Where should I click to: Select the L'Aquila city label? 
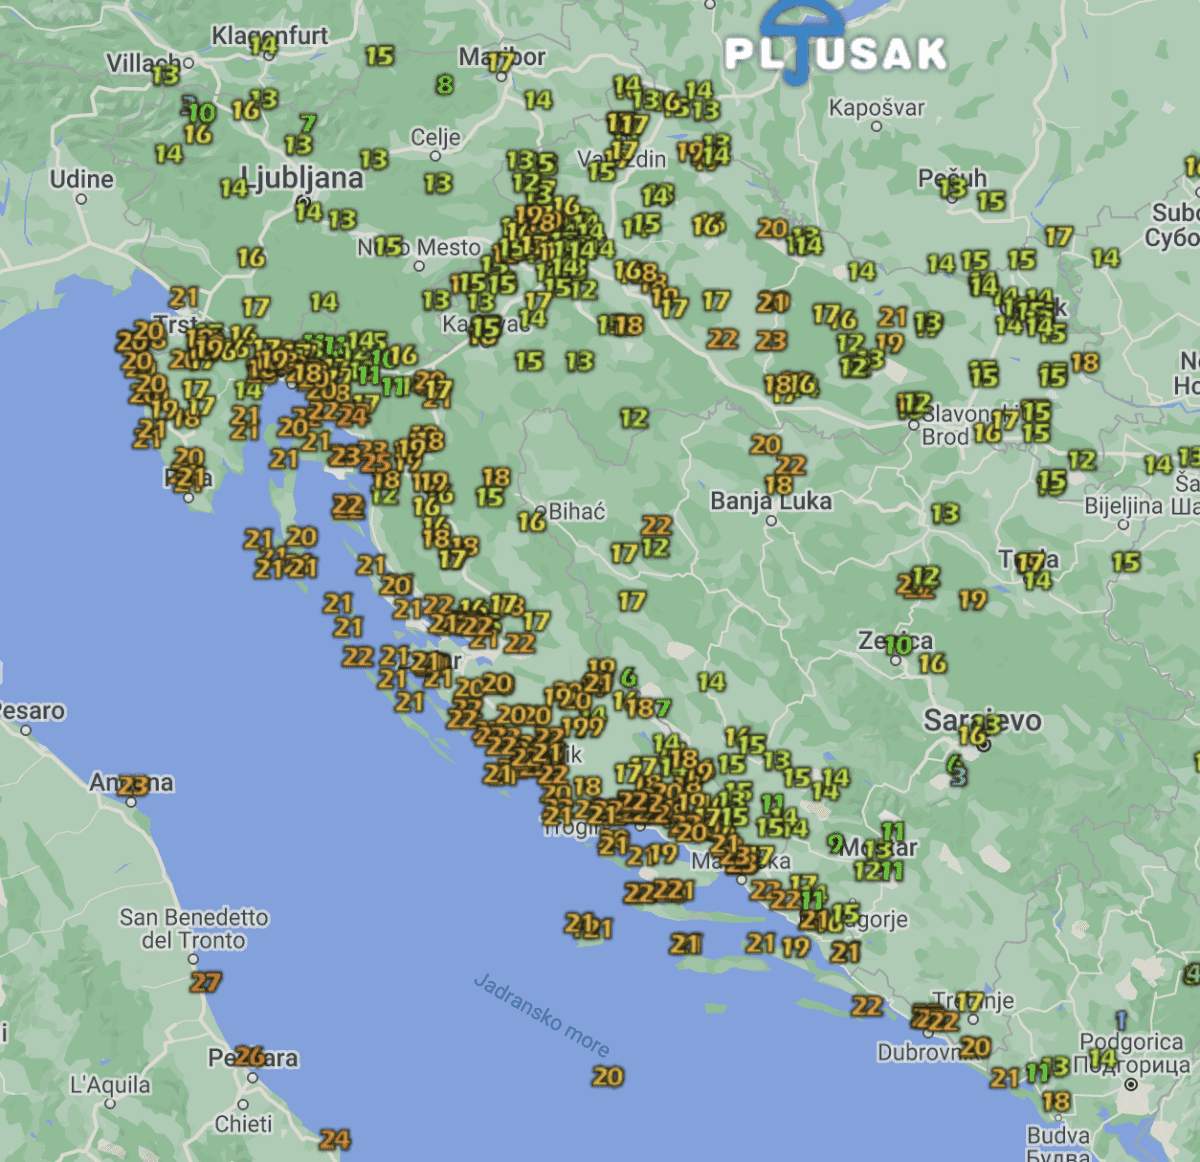point(110,1085)
